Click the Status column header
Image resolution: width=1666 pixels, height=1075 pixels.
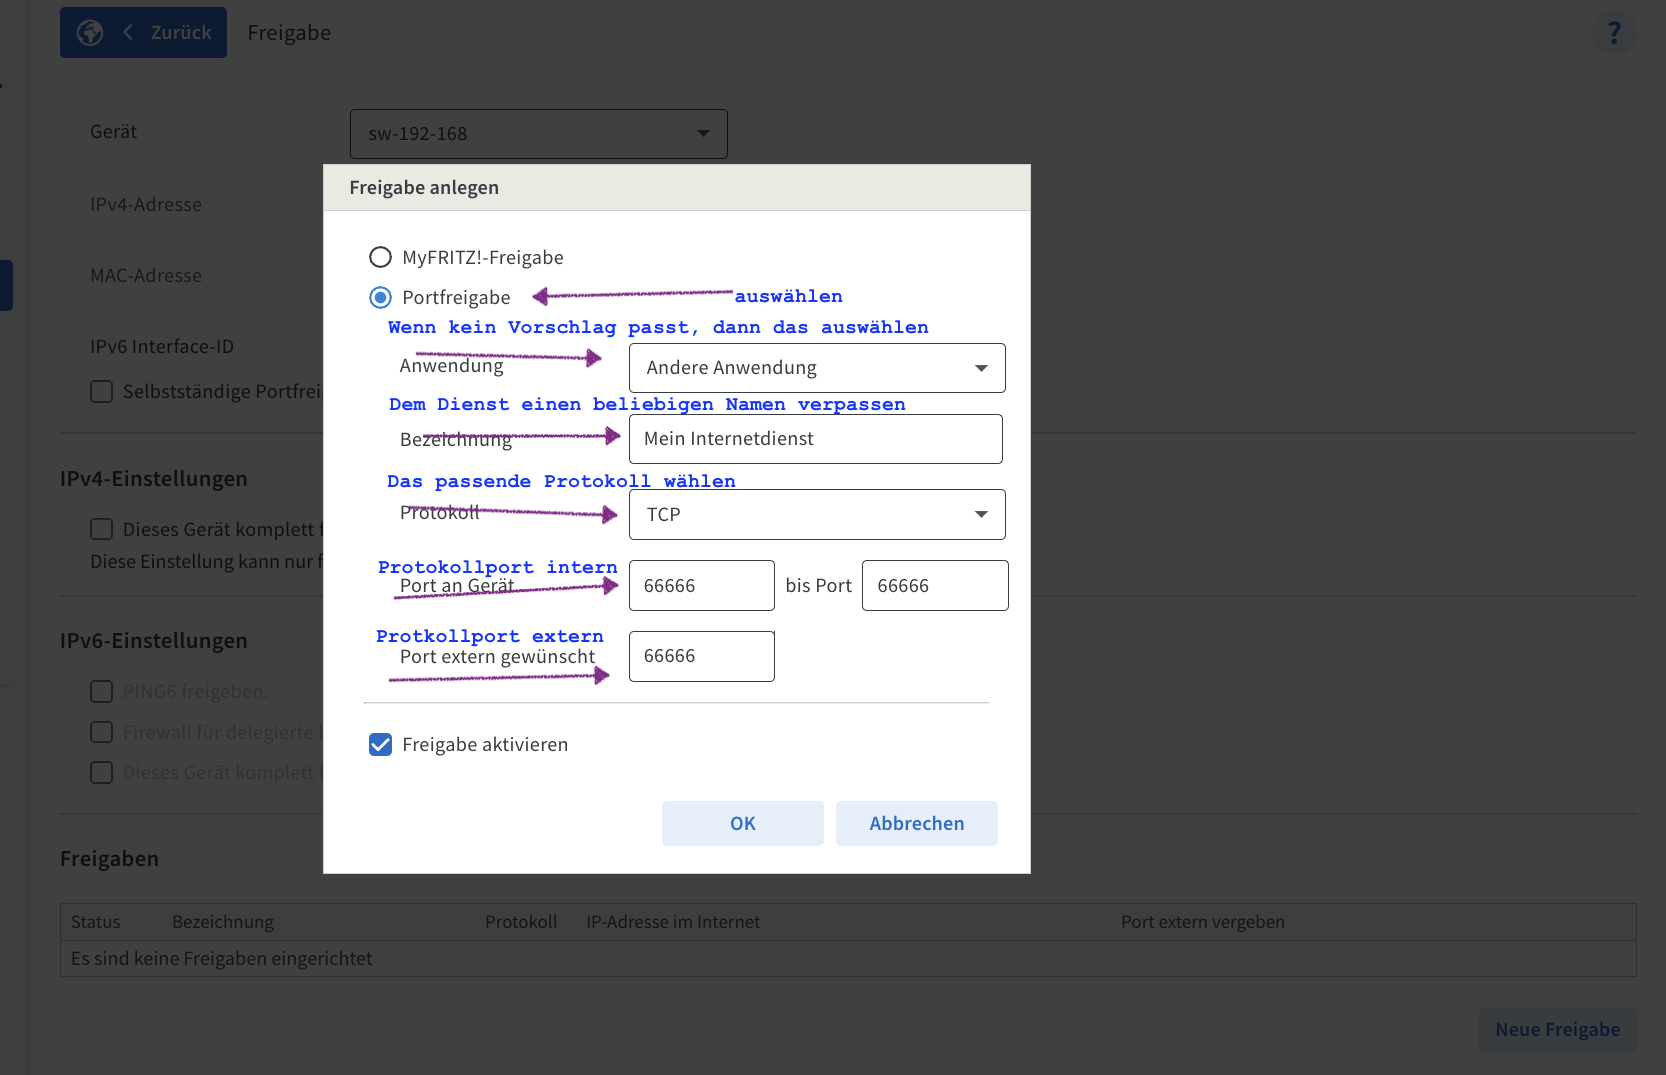point(96,922)
